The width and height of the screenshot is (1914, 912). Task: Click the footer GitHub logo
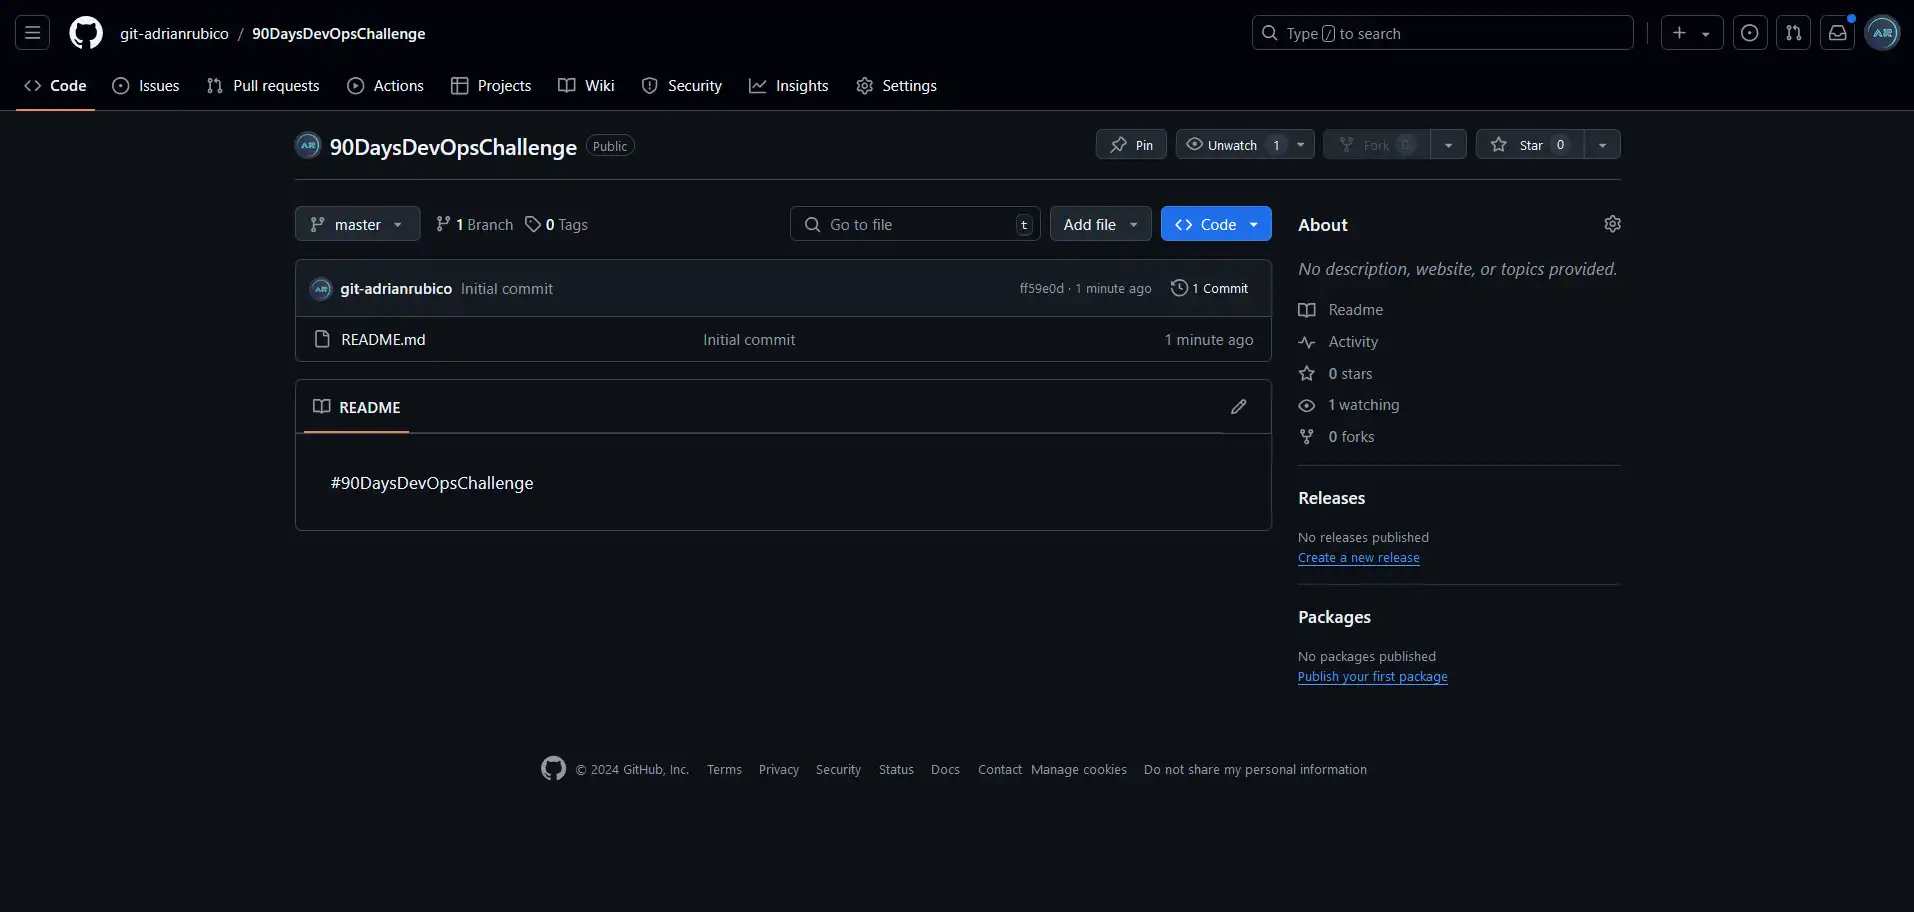(x=553, y=768)
